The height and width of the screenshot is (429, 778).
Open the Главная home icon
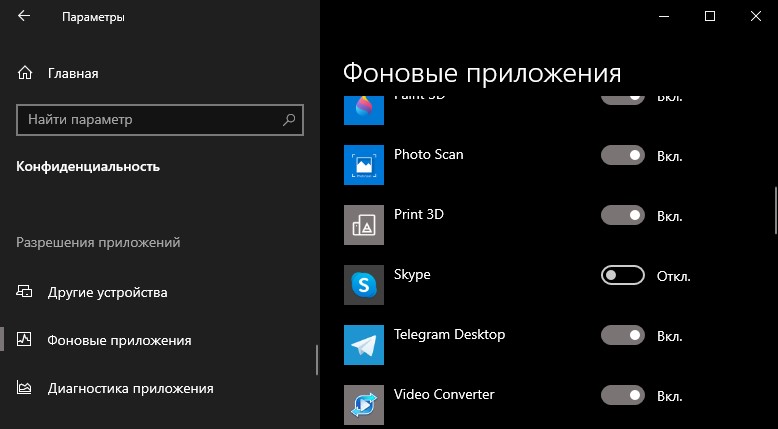tap(24, 73)
